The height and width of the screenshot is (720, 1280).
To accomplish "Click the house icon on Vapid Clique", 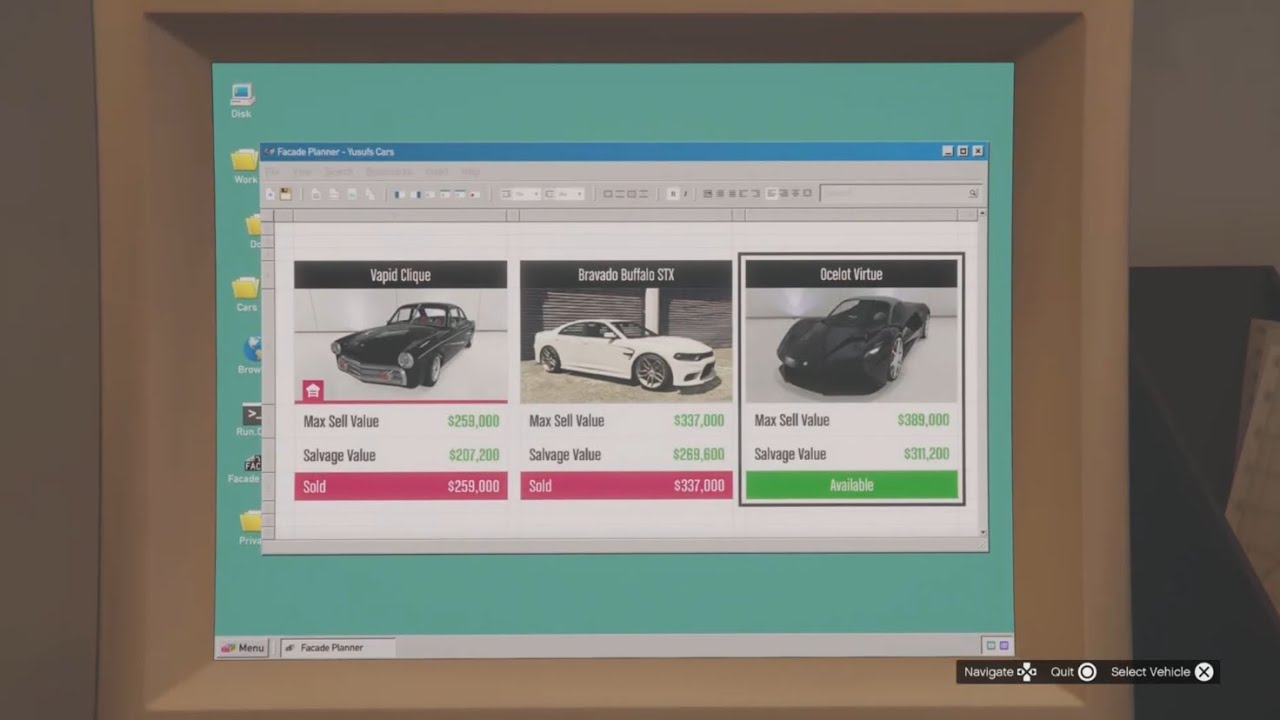I will (x=313, y=390).
